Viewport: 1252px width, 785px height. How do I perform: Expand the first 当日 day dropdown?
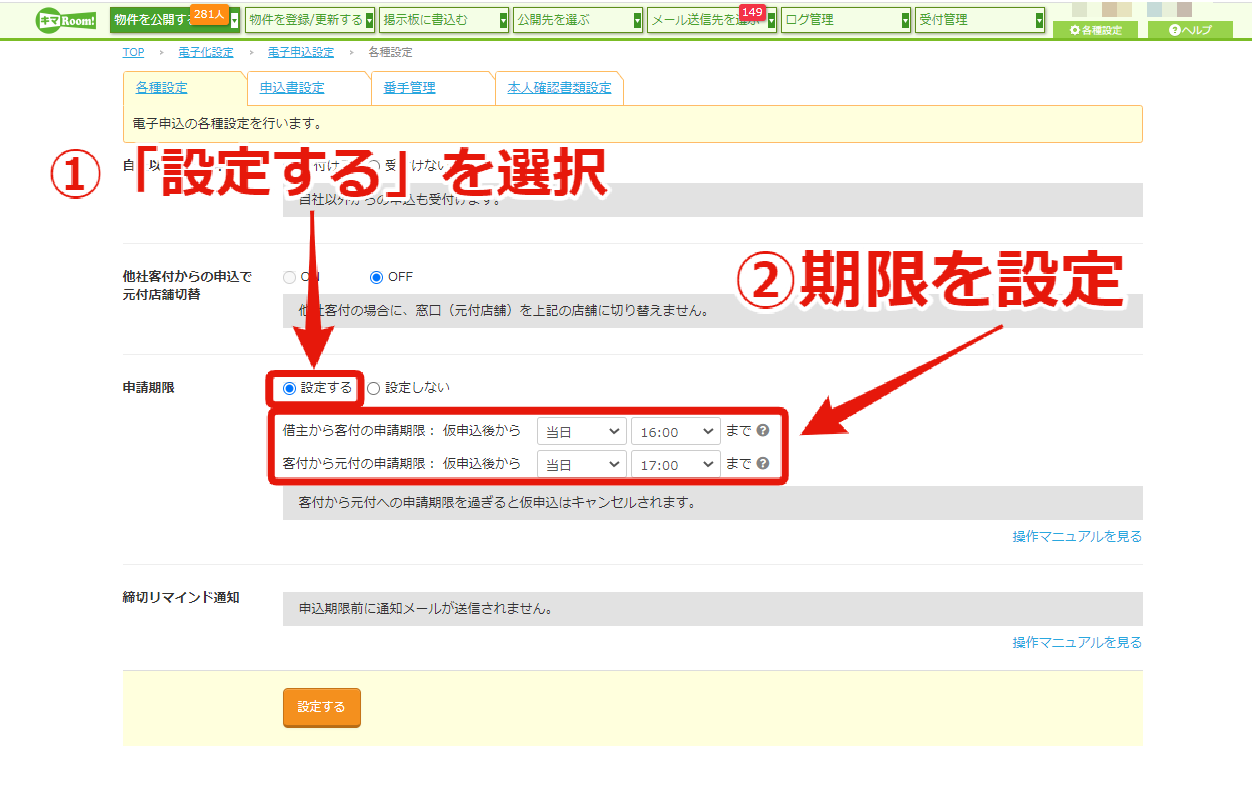[581, 432]
